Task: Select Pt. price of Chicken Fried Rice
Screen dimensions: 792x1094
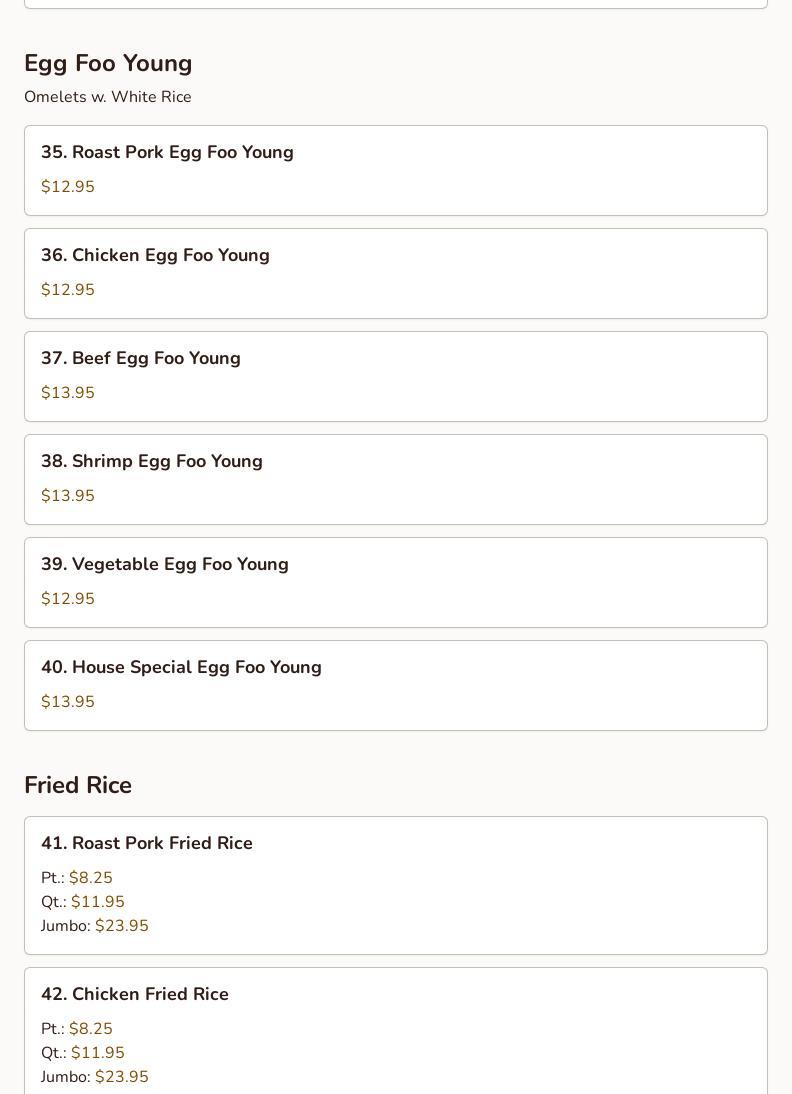Action: (x=90, y=1029)
